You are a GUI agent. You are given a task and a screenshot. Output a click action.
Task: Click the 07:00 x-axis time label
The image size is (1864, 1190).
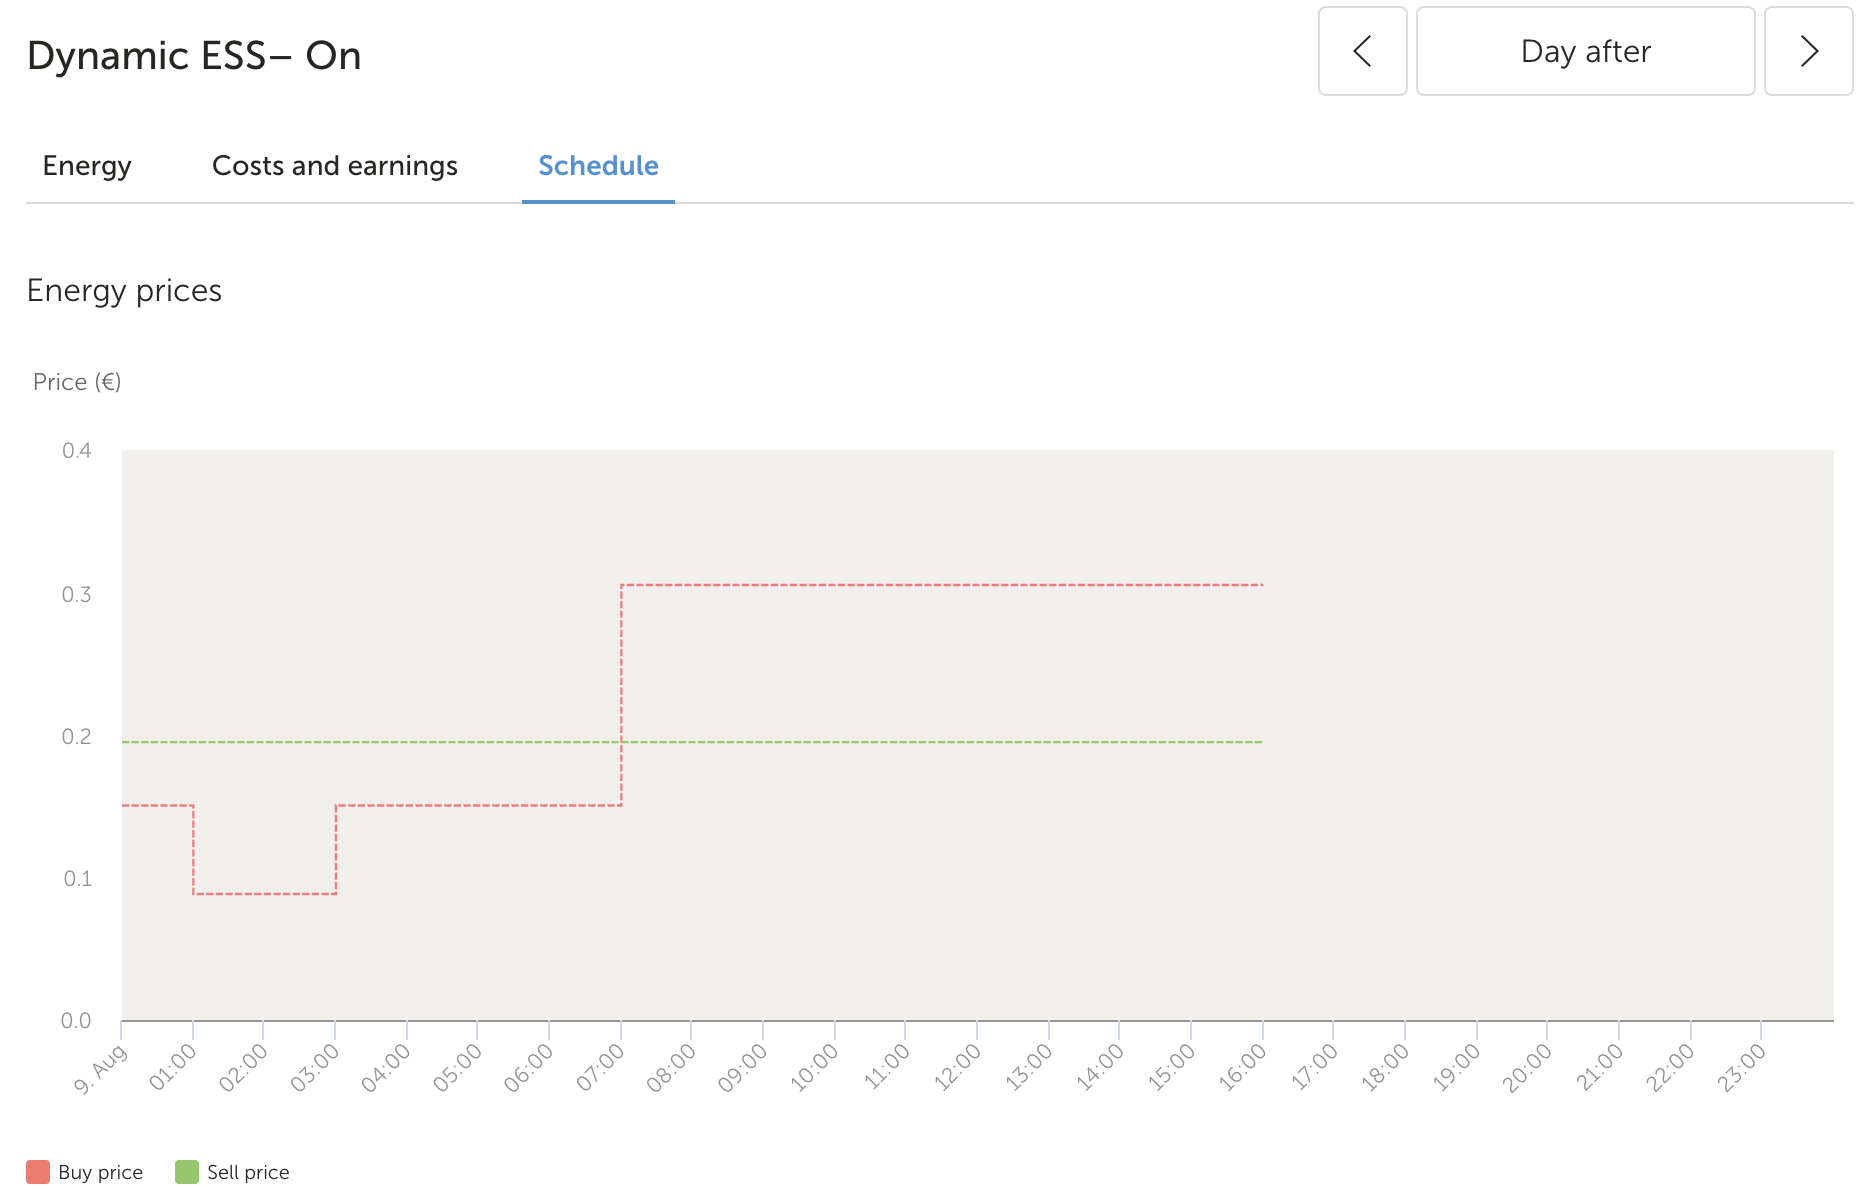click(601, 1067)
